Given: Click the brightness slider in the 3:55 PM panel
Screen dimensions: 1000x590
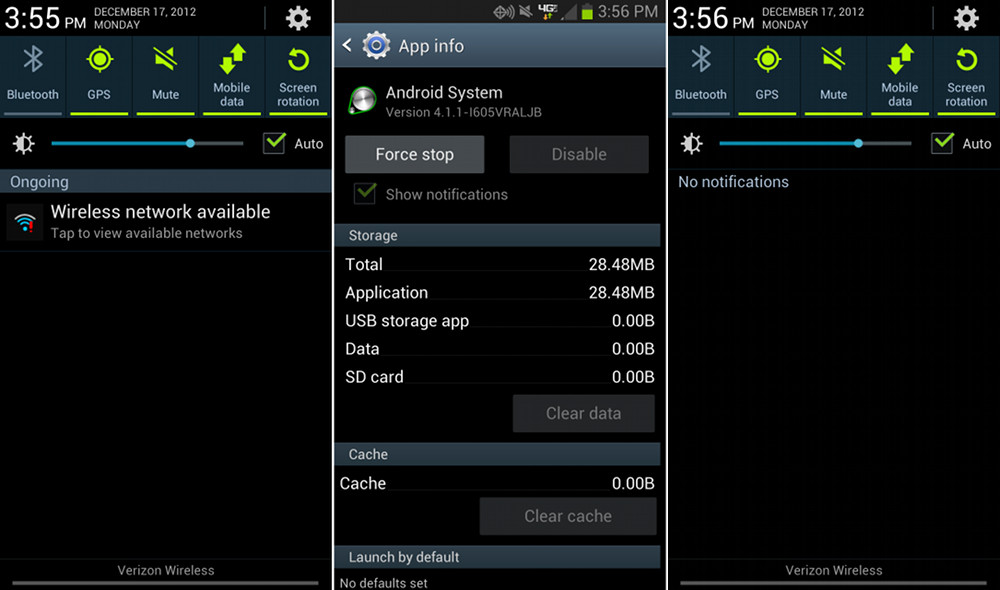Looking at the screenshot, I should click(x=147, y=144).
